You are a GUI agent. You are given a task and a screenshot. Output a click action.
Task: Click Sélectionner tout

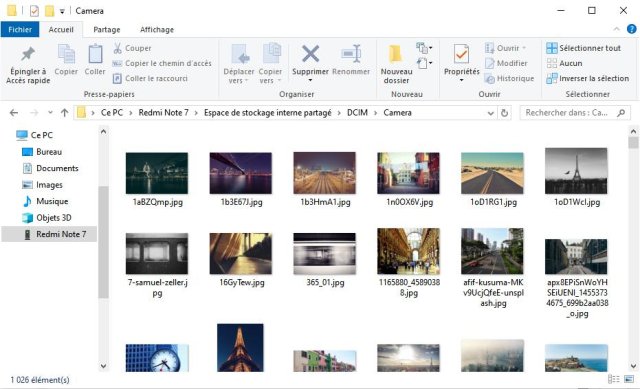point(584,48)
